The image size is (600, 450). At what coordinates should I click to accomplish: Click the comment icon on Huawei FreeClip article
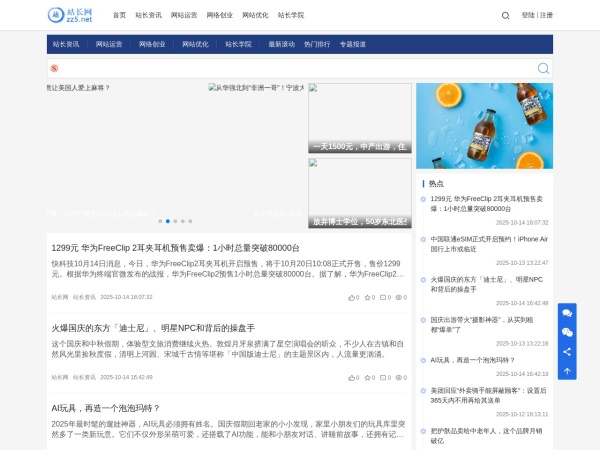coord(384,297)
